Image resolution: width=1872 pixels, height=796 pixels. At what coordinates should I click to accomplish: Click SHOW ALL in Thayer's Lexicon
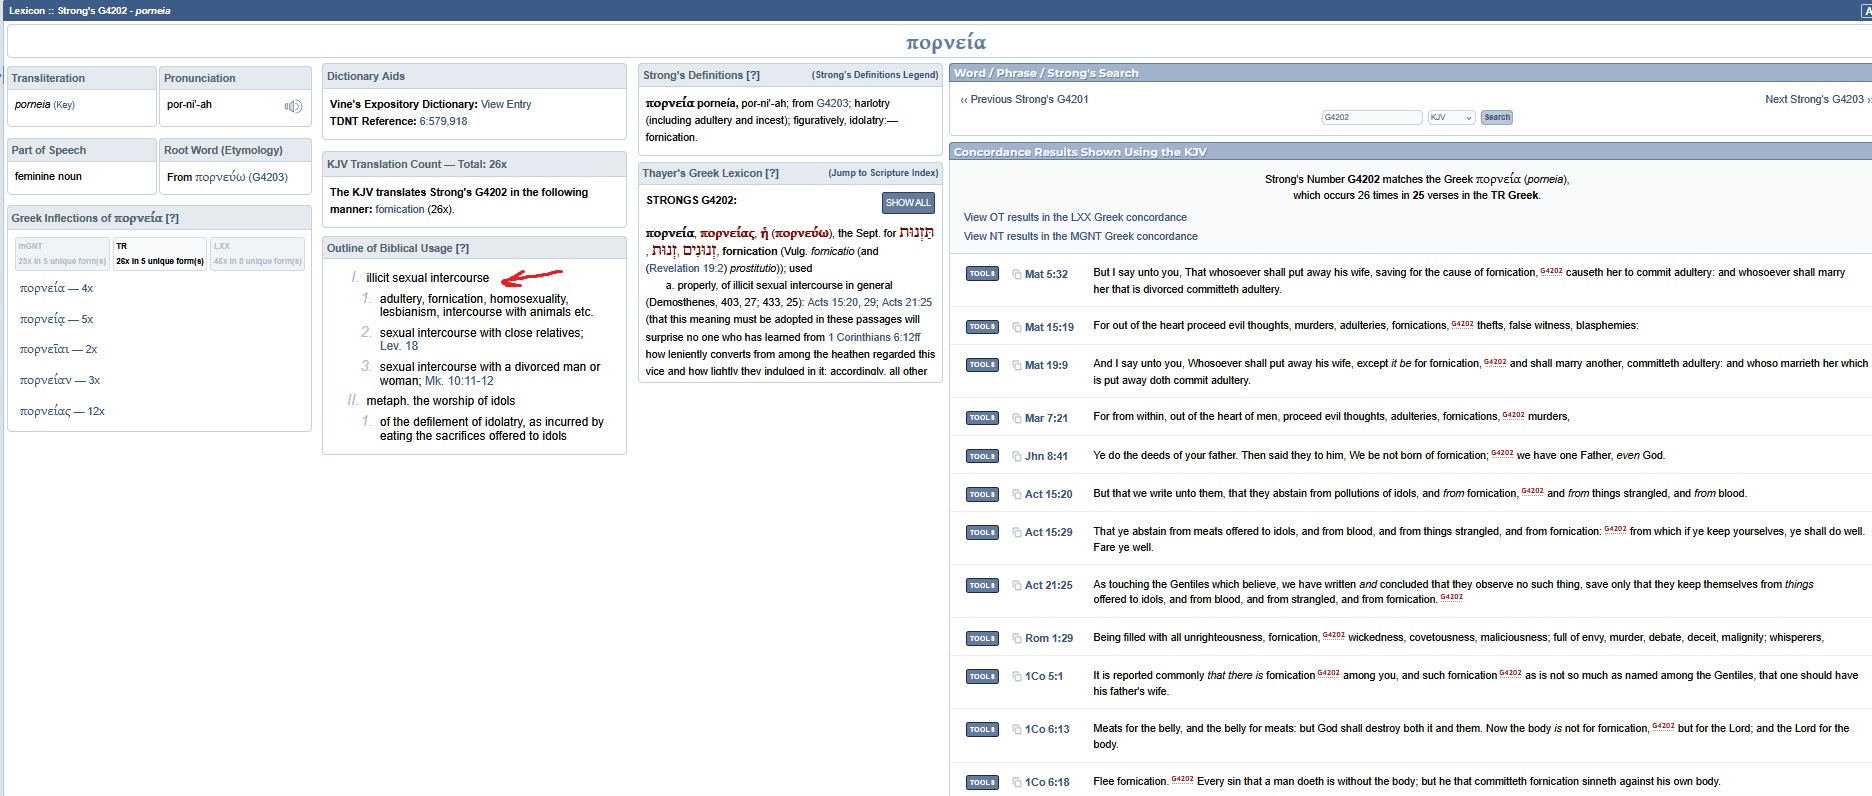908,202
